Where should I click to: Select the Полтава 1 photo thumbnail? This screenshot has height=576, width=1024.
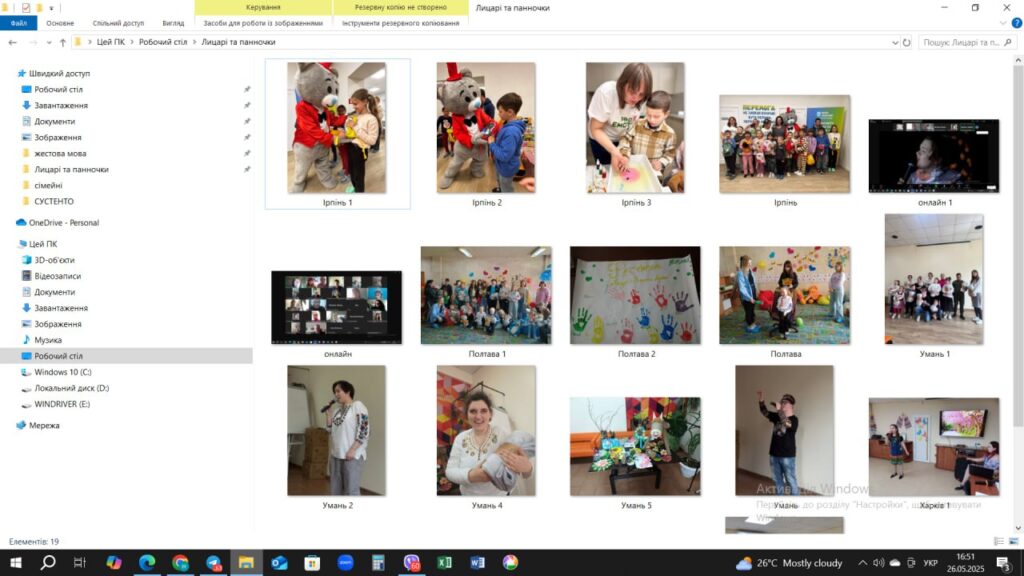[x=487, y=295]
